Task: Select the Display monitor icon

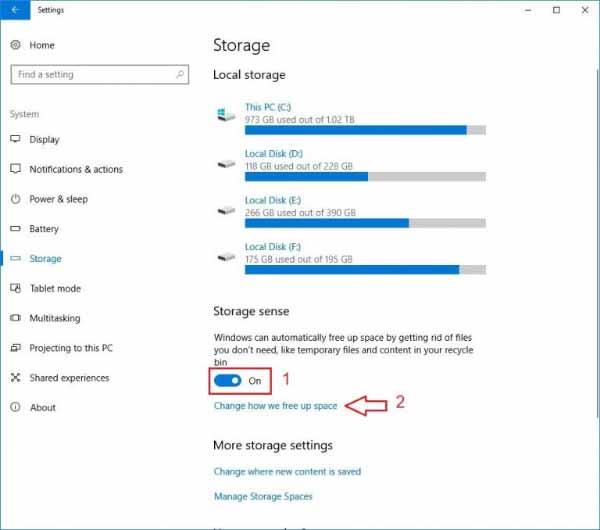Action: [x=15, y=139]
